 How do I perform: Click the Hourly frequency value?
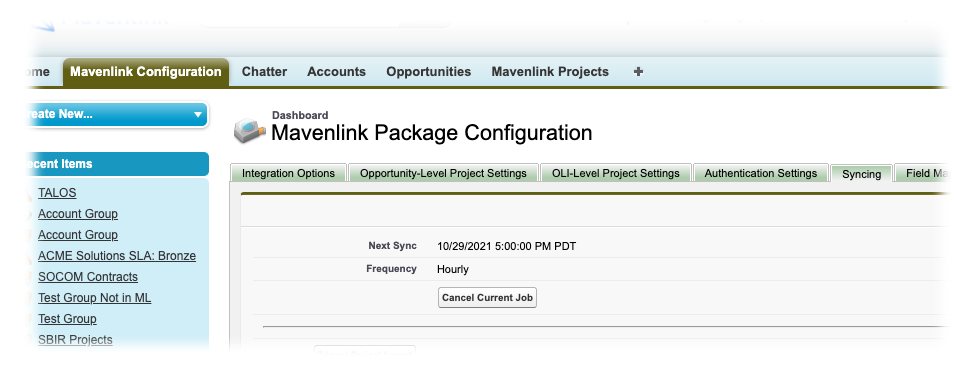[453, 269]
